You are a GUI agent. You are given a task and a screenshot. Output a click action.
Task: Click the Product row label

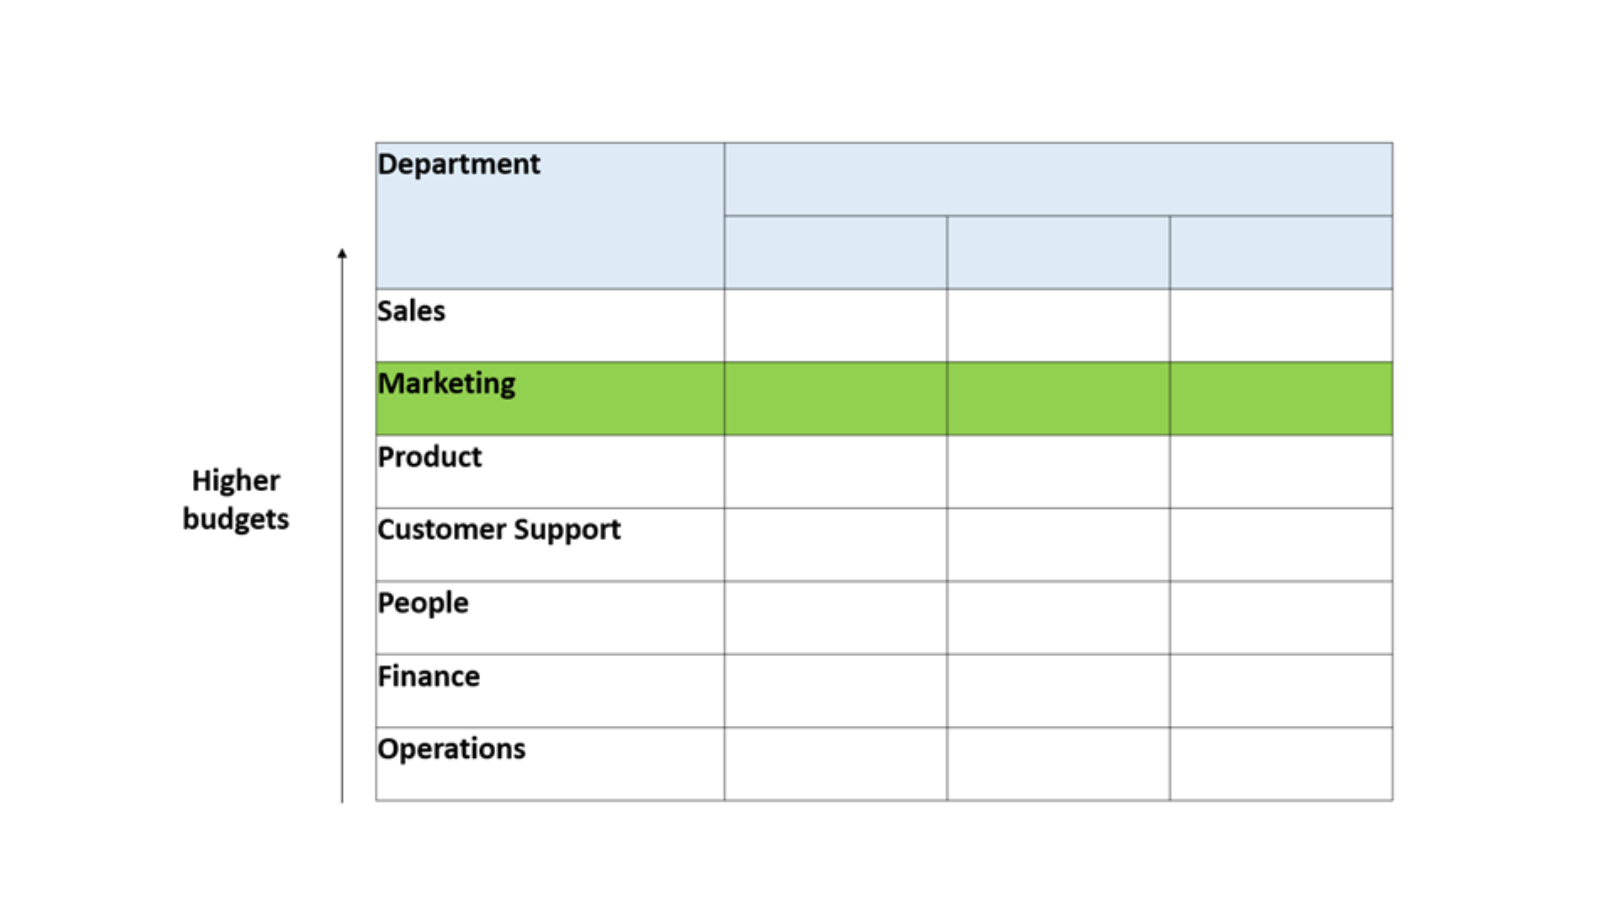pyautogui.click(x=550, y=471)
